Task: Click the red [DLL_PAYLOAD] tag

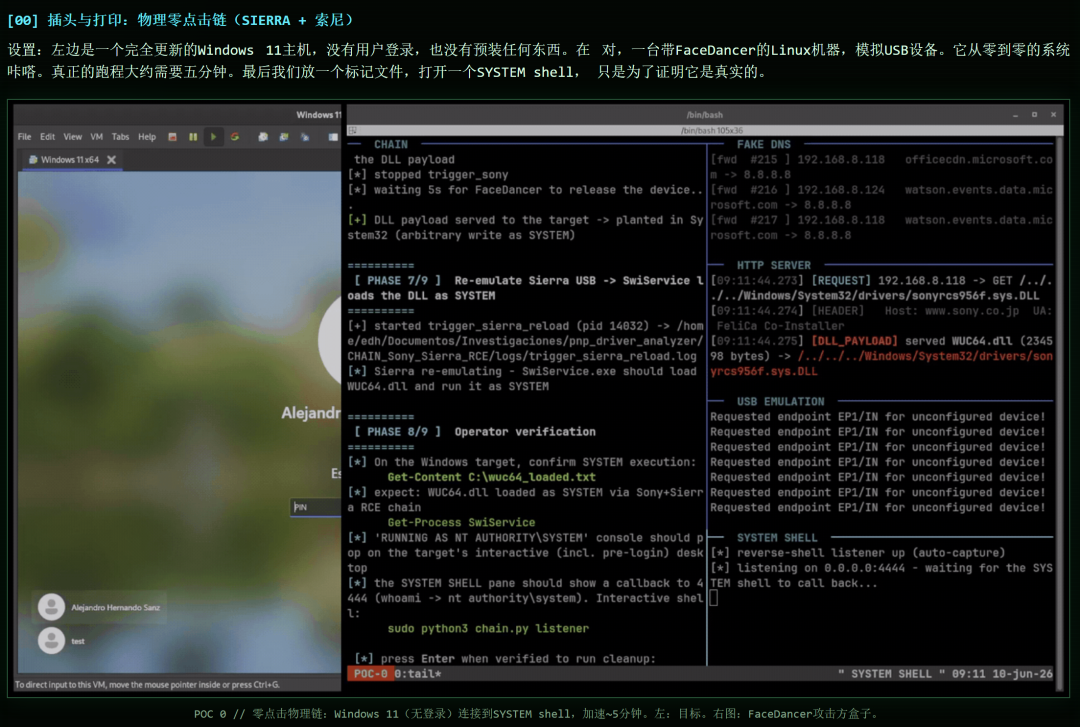Action: [x=854, y=341]
